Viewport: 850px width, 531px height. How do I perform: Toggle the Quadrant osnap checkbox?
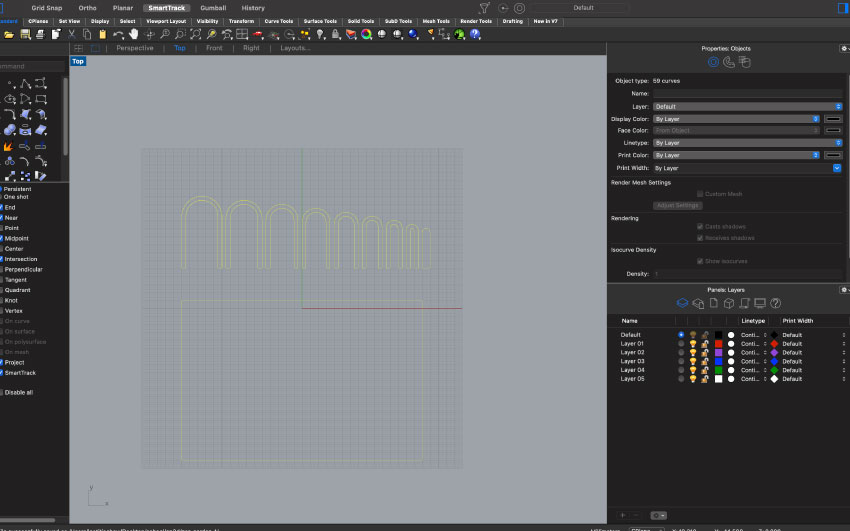click(x=2, y=290)
